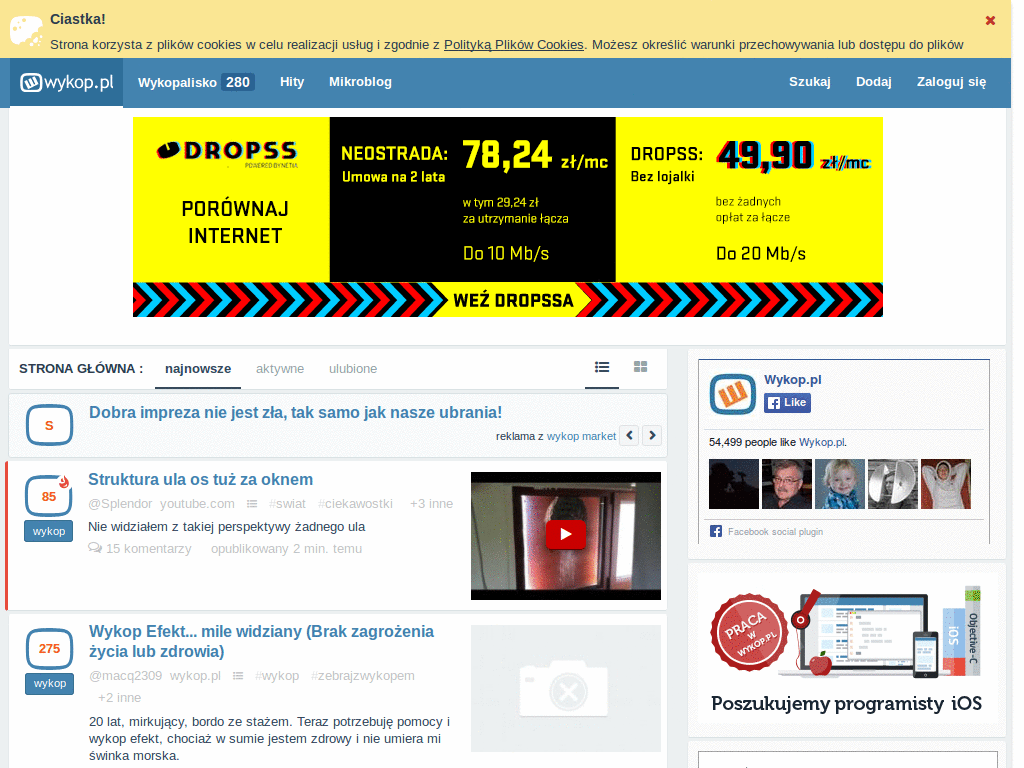1024x768 pixels.
Task: Go to Mikroblog
Action: pyautogui.click(x=360, y=82)
